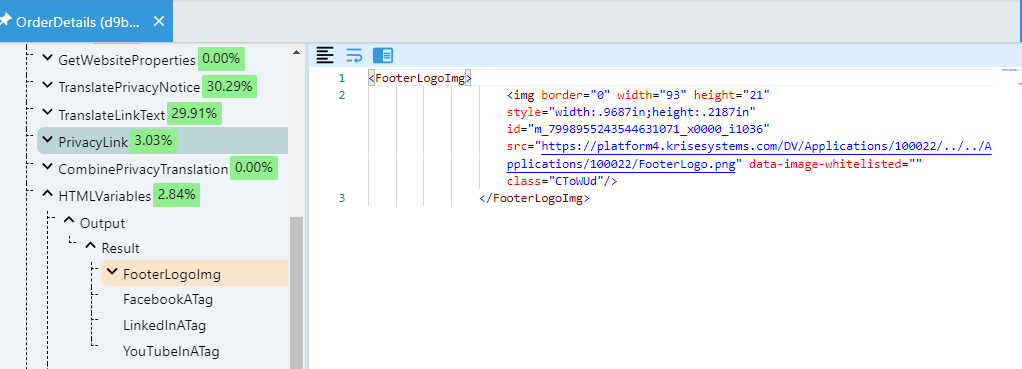
Task: Click the opening FooterLogoImg tag in editor
Action: tap(420, 78)
